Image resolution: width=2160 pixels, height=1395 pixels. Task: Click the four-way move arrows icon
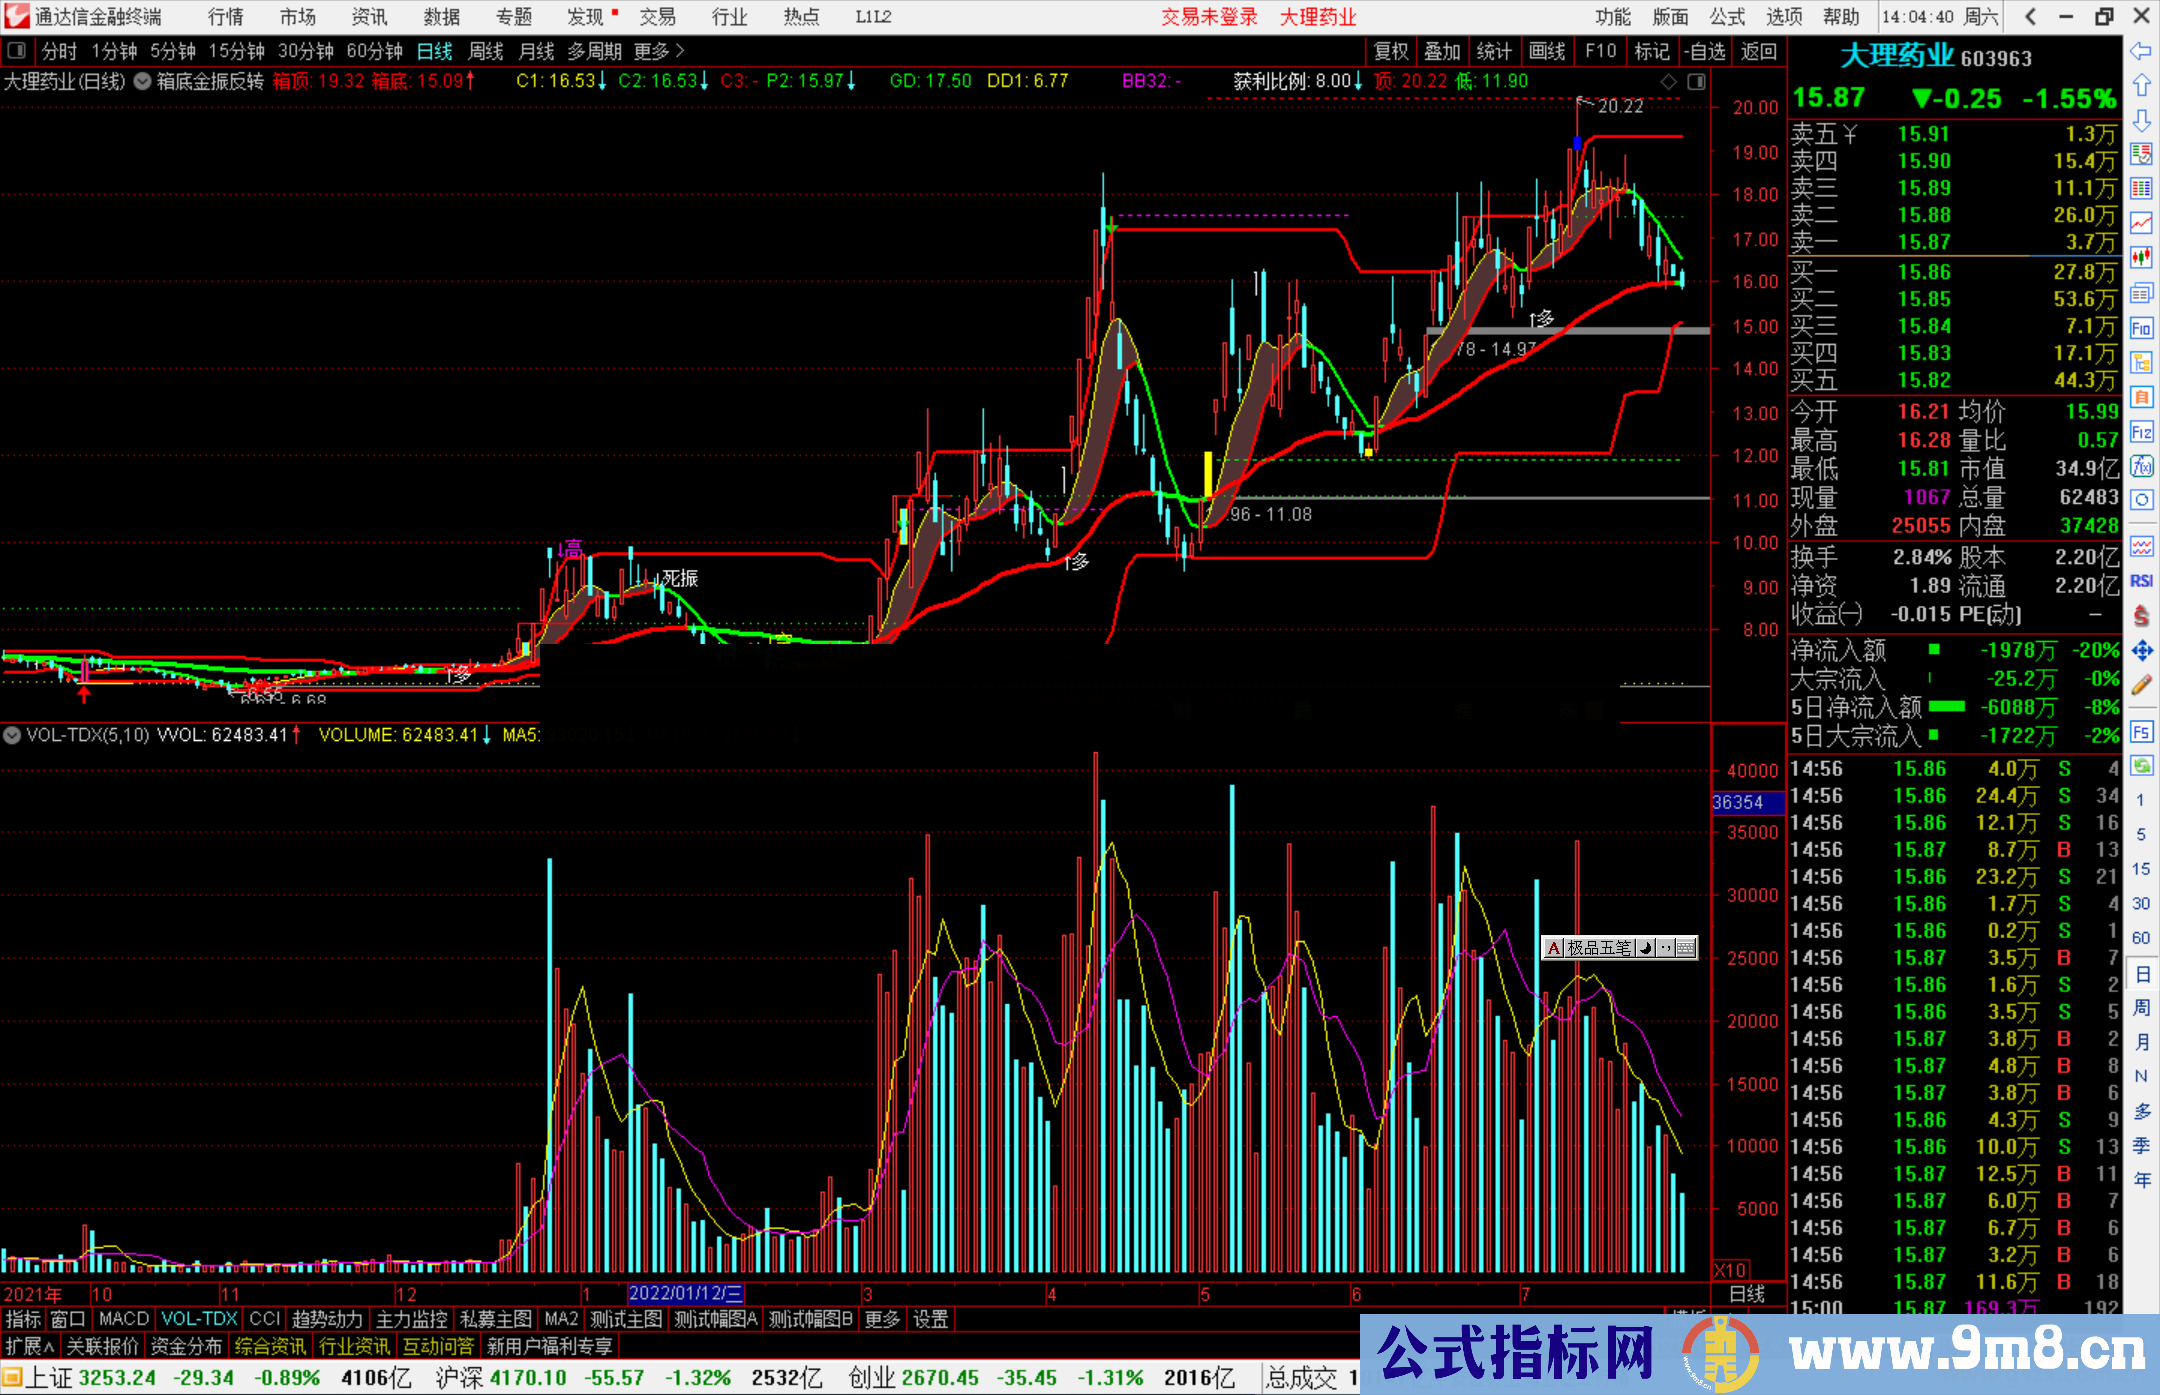coord(2141,651)
